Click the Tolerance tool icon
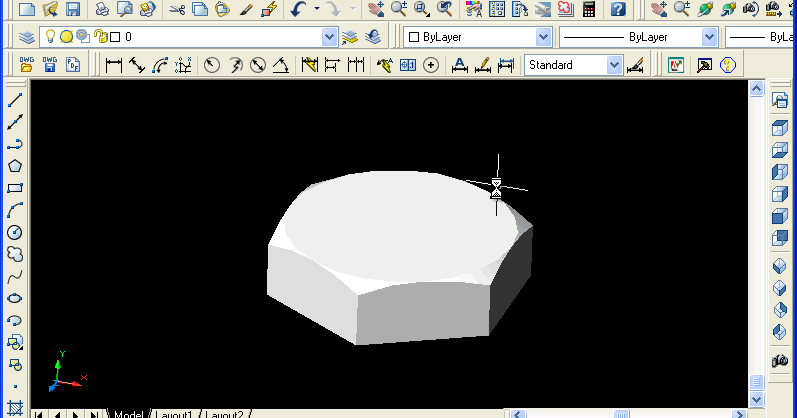The height and width of the screenshot is (418, 797). coord(408,65)
